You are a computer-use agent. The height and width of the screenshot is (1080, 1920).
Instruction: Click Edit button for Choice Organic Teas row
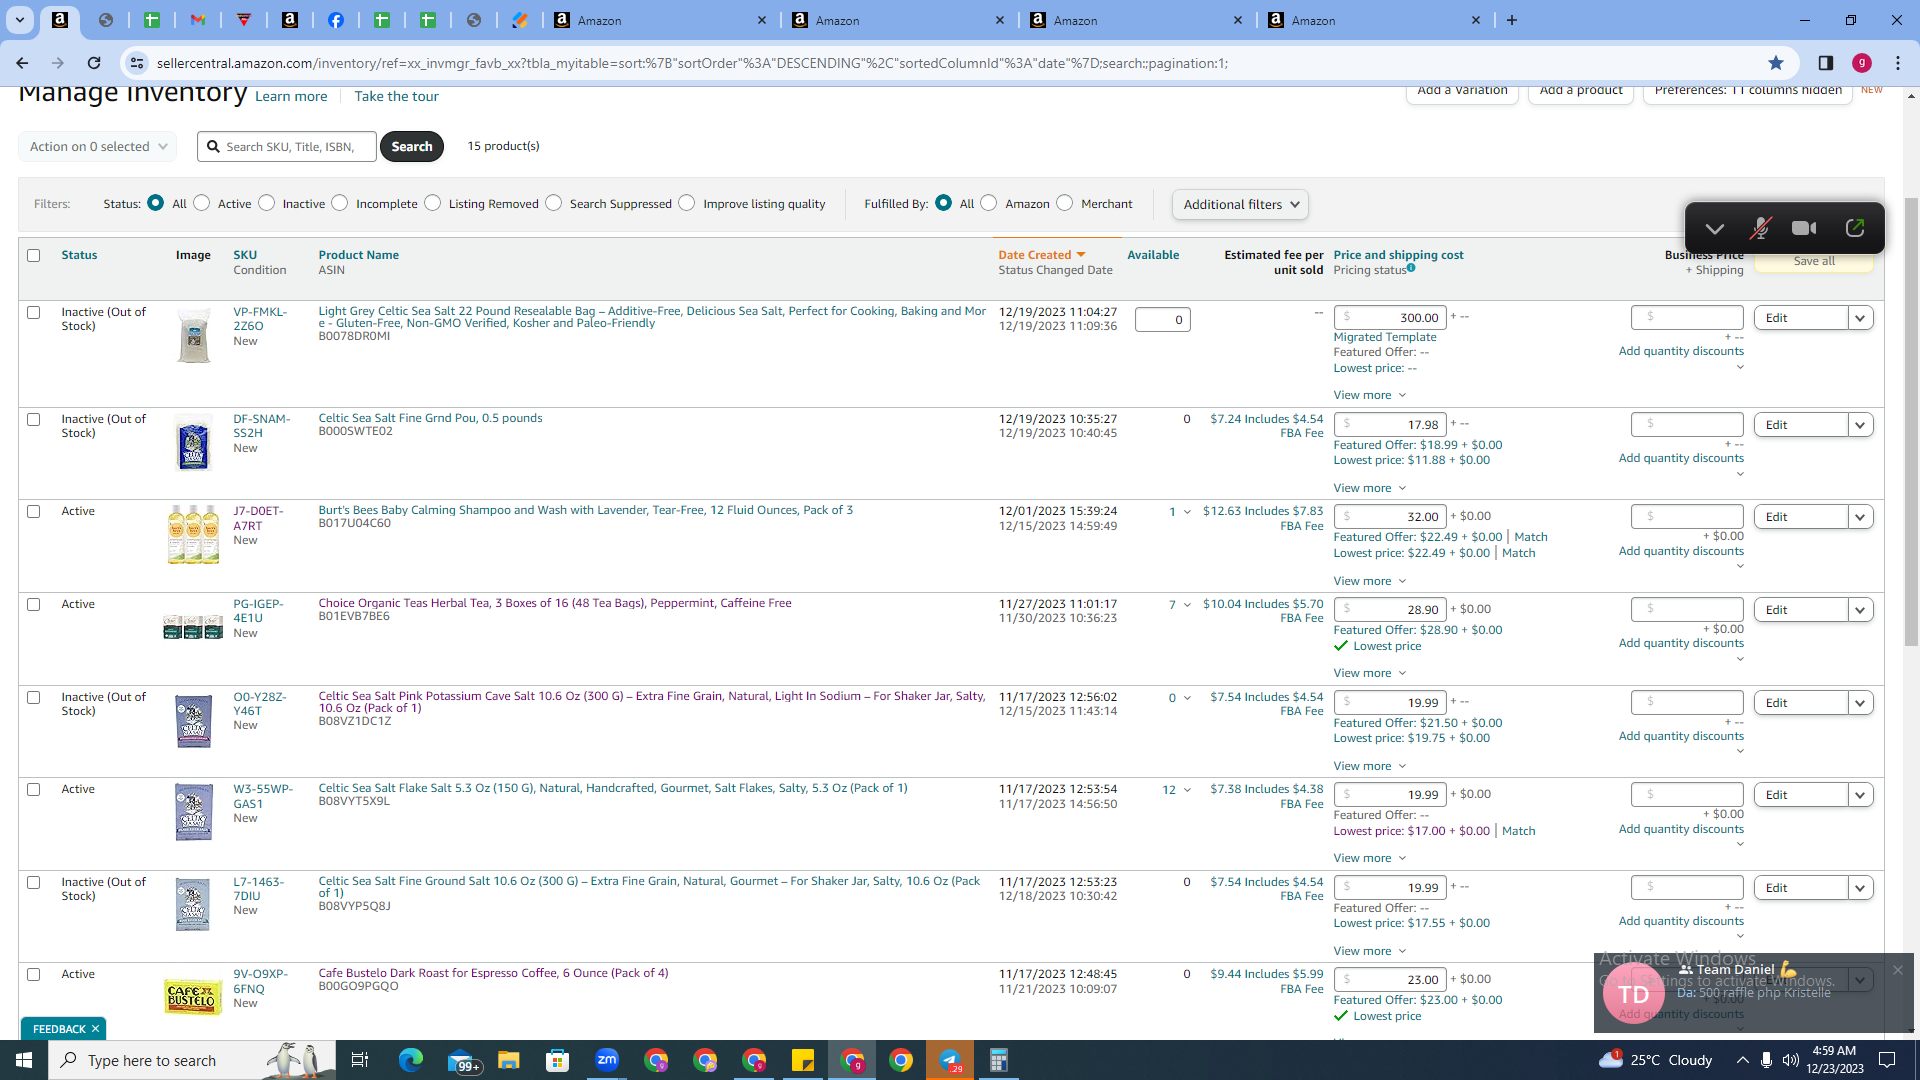coord(1800,610)
